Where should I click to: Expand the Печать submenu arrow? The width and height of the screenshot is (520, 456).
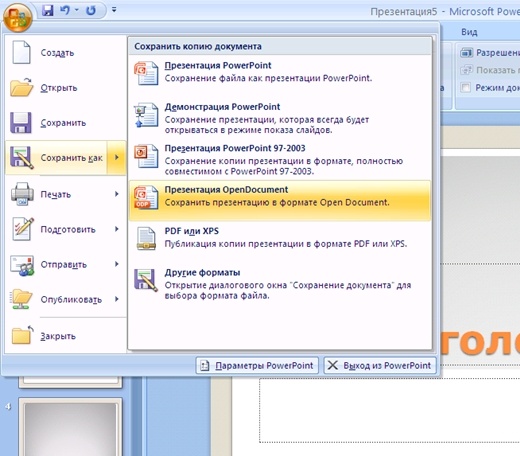click(117, 194)
